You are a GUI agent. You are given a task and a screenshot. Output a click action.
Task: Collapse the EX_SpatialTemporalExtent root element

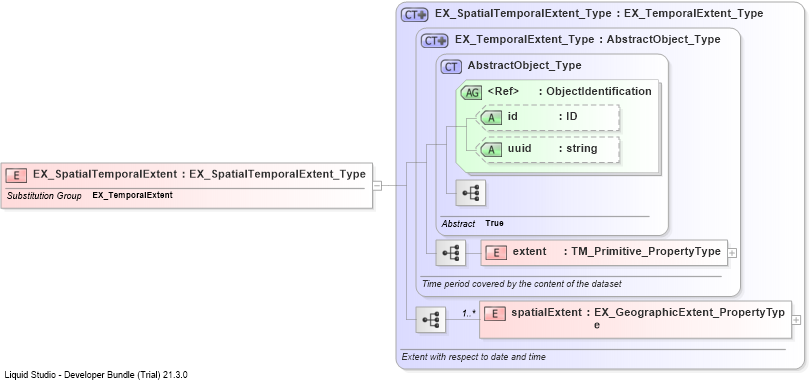pyautogui.click(x=377, y=185)
